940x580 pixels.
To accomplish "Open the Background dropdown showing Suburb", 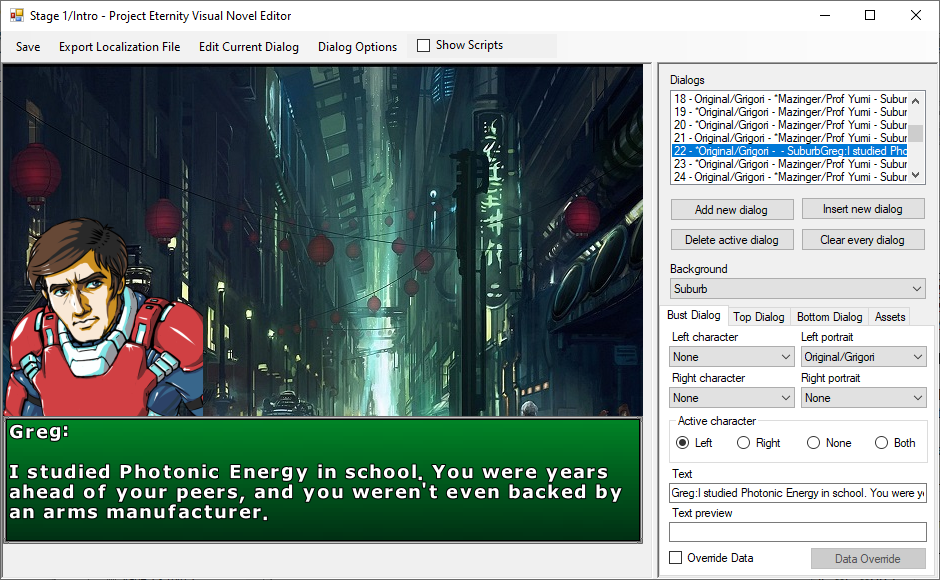I will (797, 289).
